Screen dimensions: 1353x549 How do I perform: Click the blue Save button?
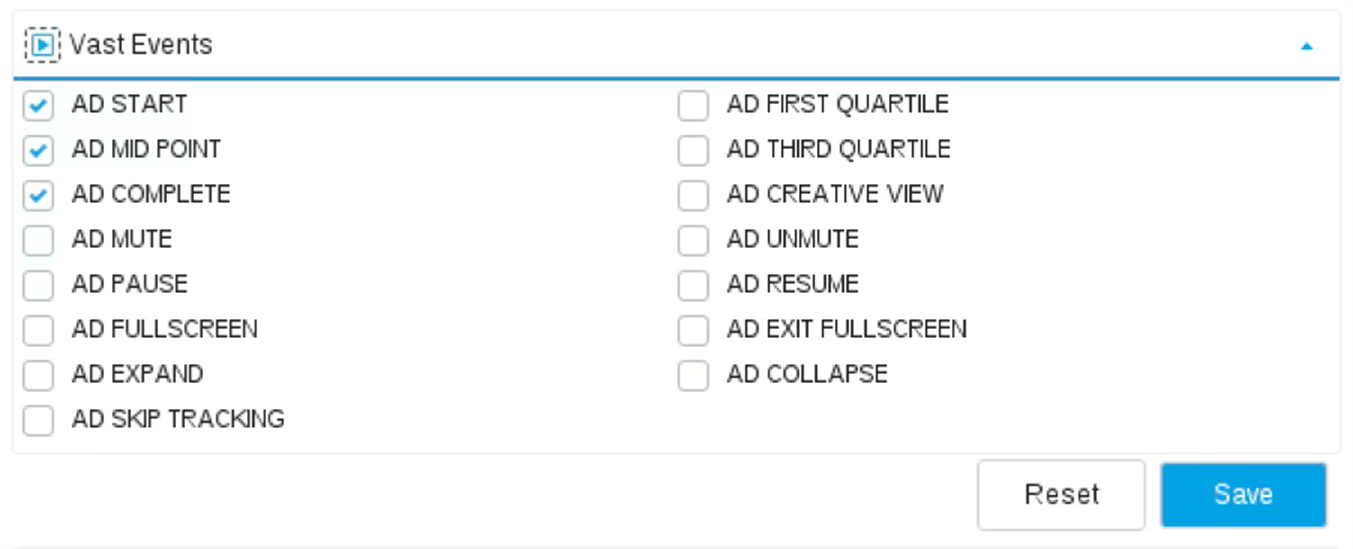[x=1243, y=494]
